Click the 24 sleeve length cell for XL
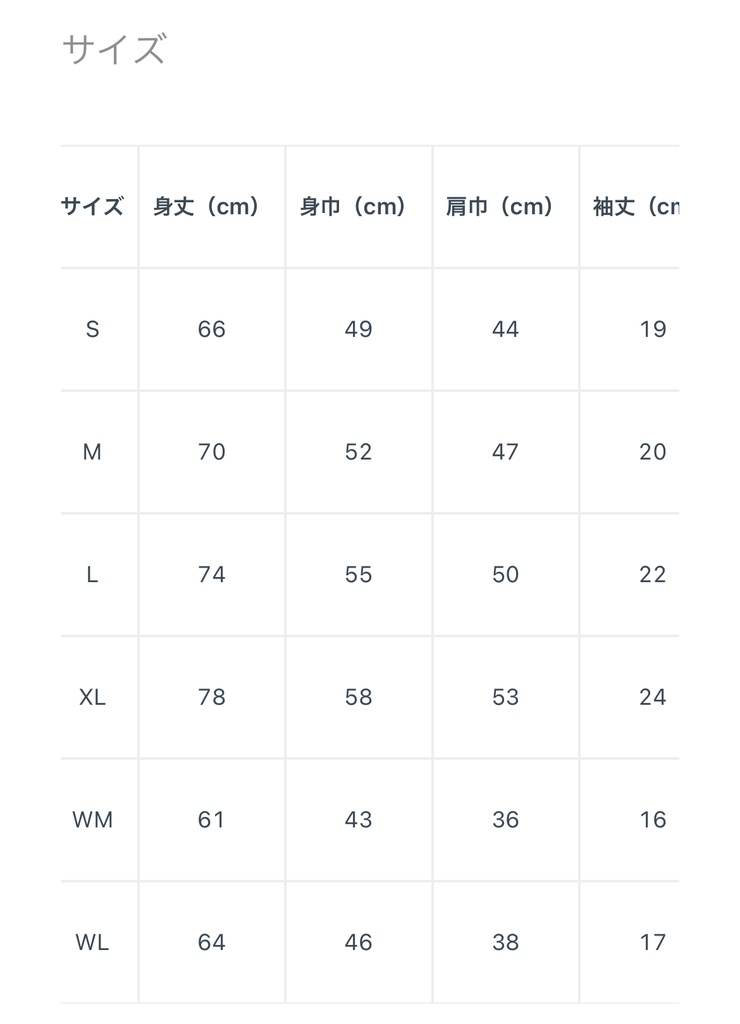Viewport: 740px width, 1024px height. pos(652,697)
